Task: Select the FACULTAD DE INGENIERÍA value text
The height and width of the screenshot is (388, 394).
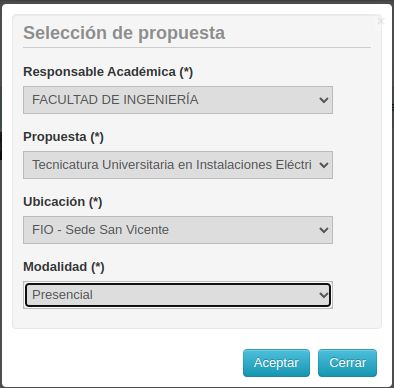Action: click(x=115, y=100)
